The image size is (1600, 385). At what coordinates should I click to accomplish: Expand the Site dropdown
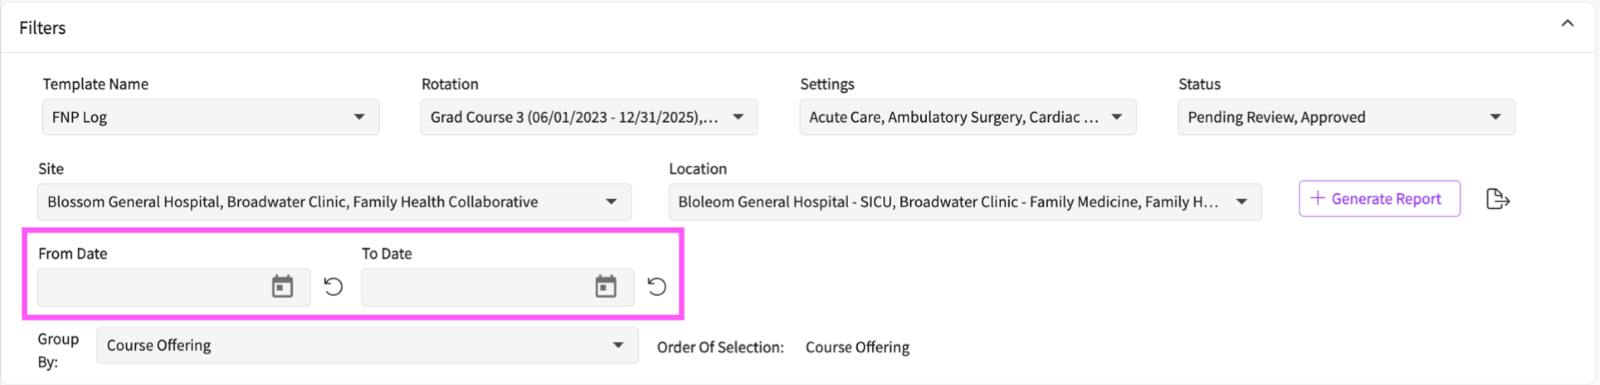coord(334,202)
